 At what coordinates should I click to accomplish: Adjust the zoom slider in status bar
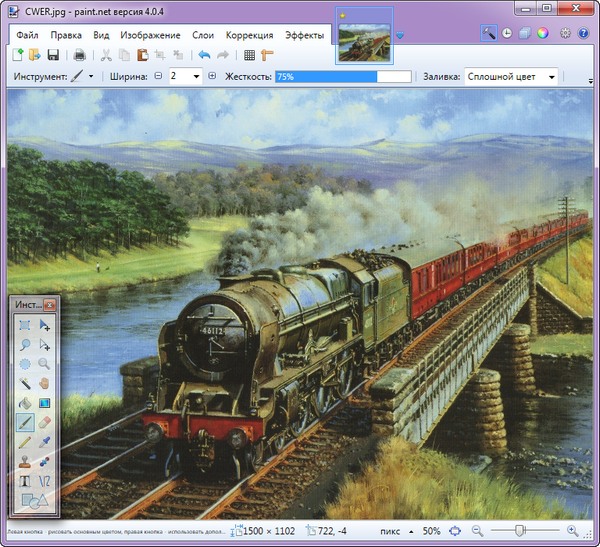[519, 531]
